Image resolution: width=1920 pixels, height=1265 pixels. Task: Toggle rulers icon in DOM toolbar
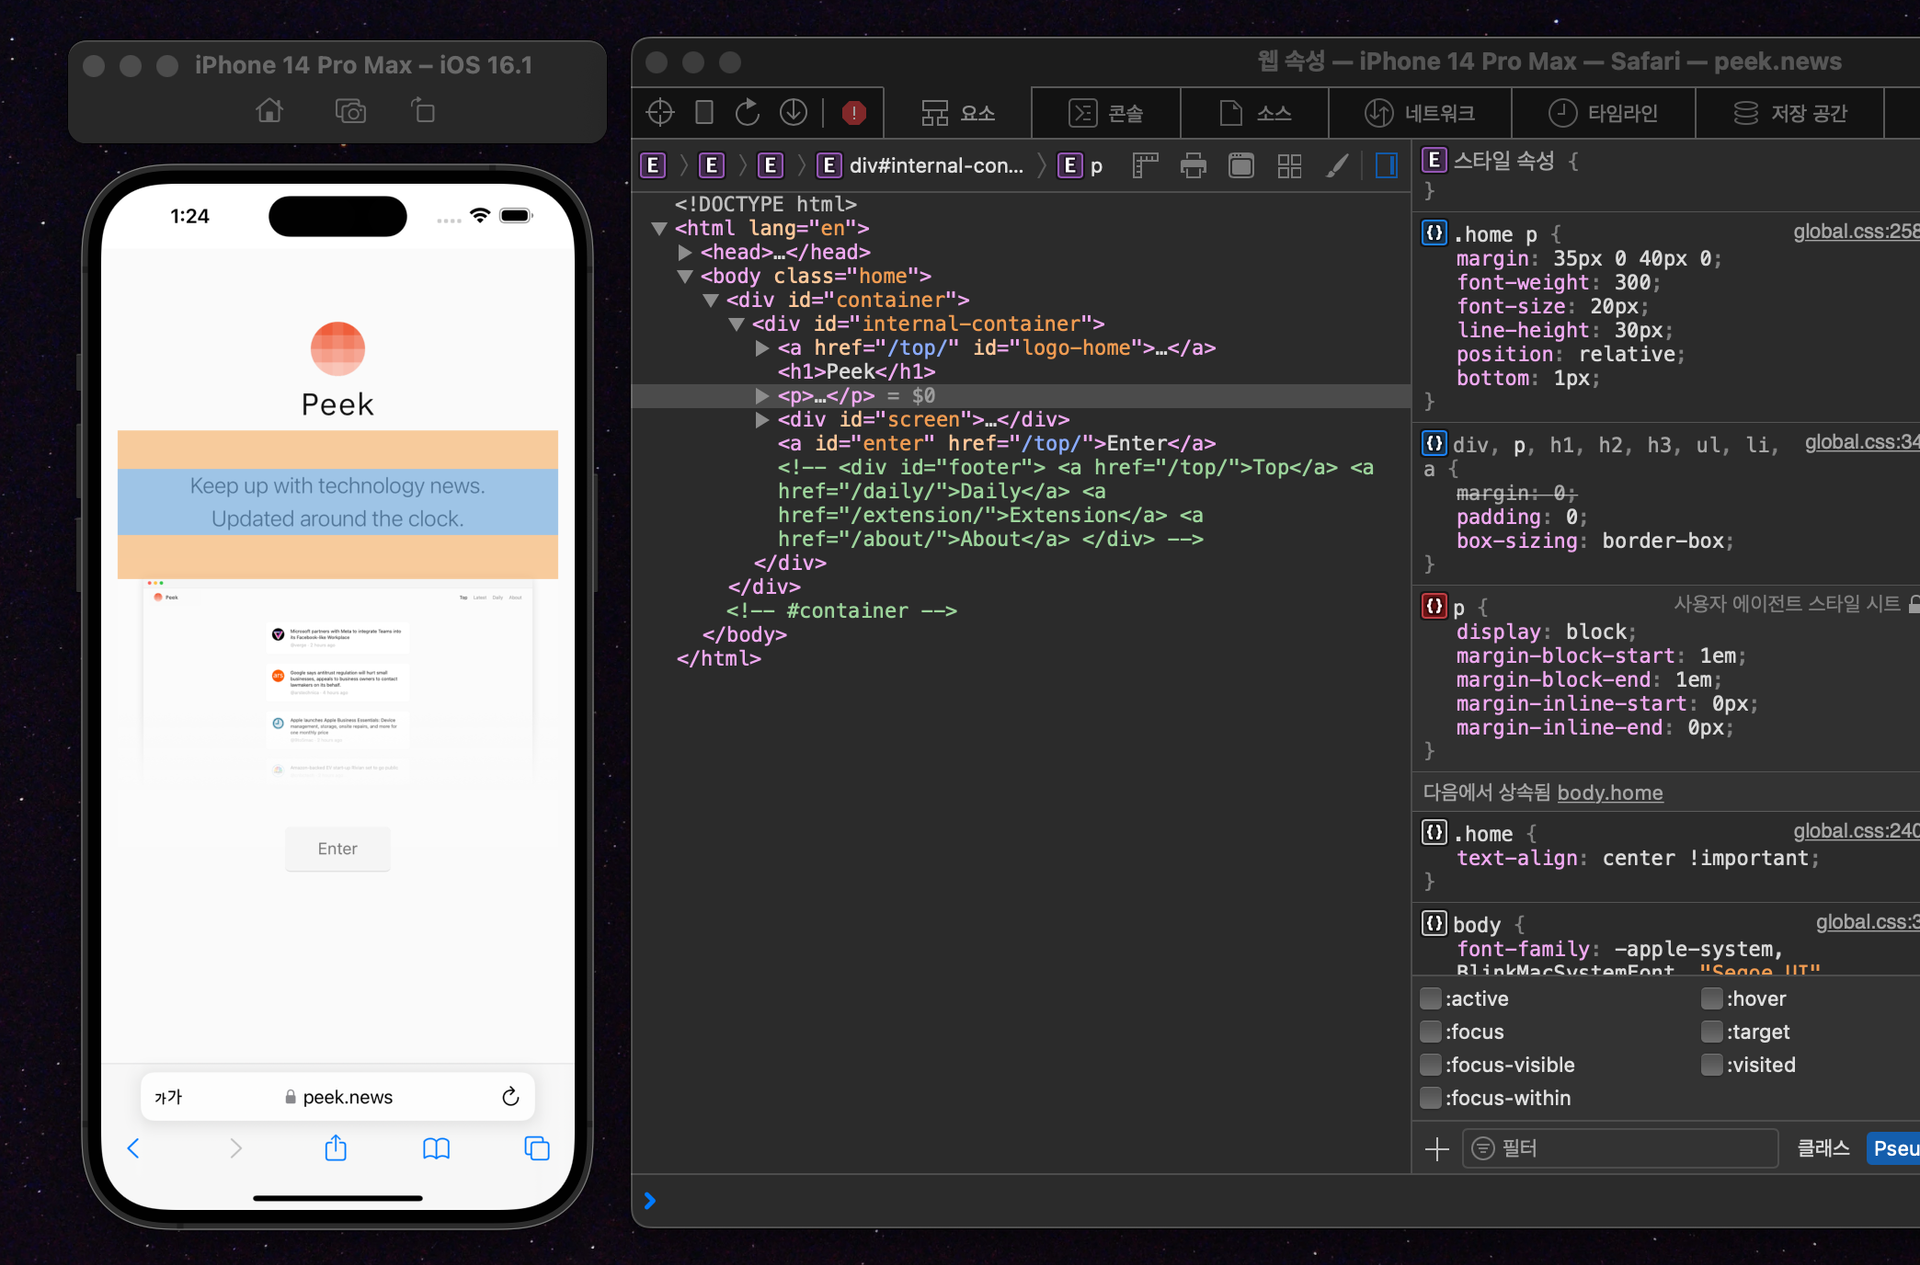(1144, 166)
